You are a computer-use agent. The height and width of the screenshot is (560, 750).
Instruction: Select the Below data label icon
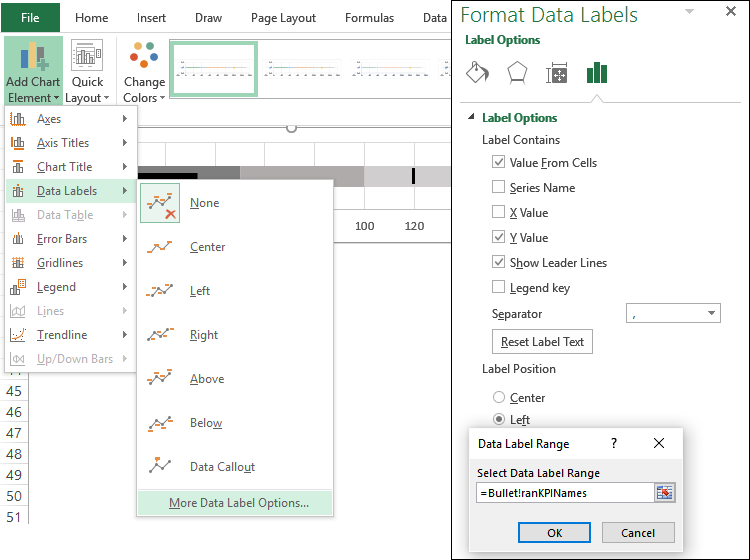[x=160, y=423]
